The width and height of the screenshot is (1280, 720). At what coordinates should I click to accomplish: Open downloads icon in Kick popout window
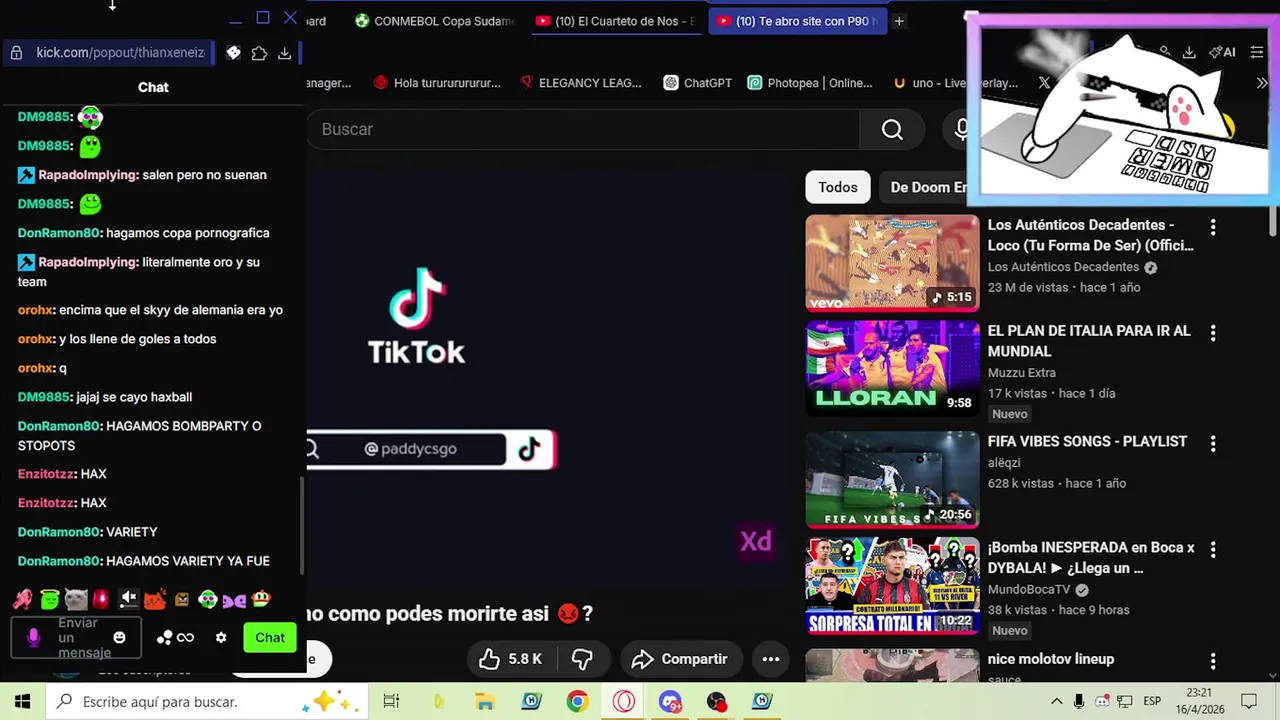284,52
